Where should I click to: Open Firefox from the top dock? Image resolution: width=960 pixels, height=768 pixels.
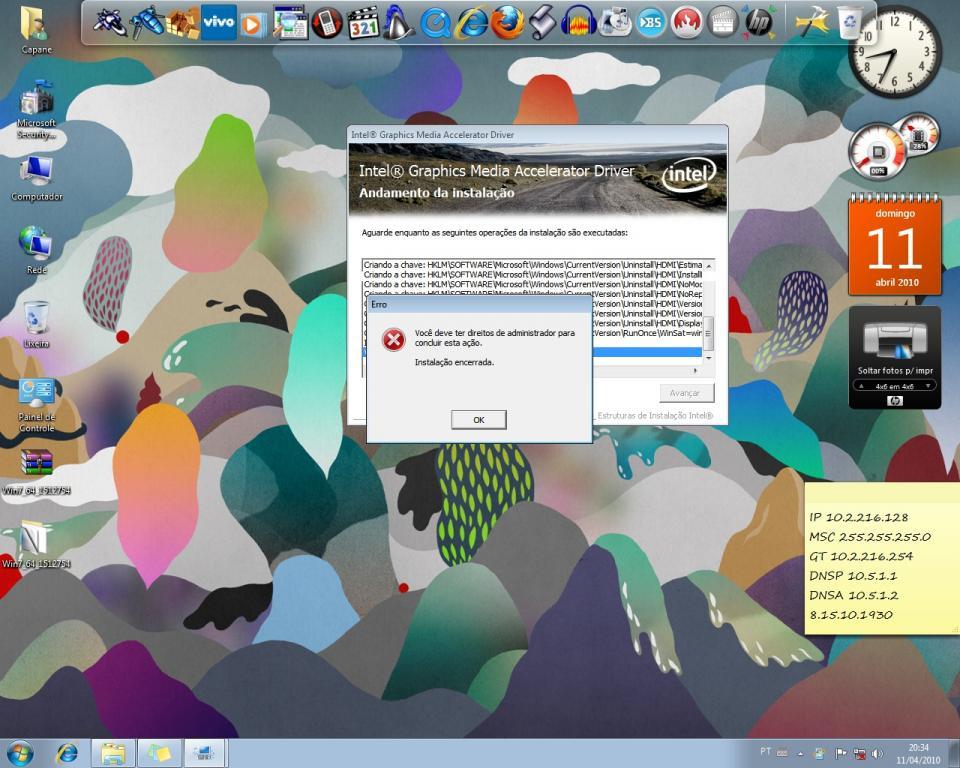click(507, 22)
